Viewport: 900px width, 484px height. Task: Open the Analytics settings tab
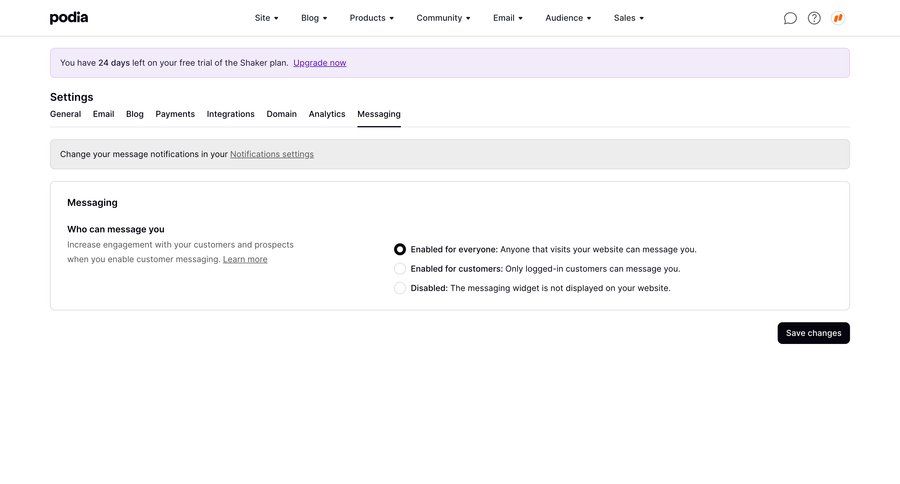click(327, 114)
